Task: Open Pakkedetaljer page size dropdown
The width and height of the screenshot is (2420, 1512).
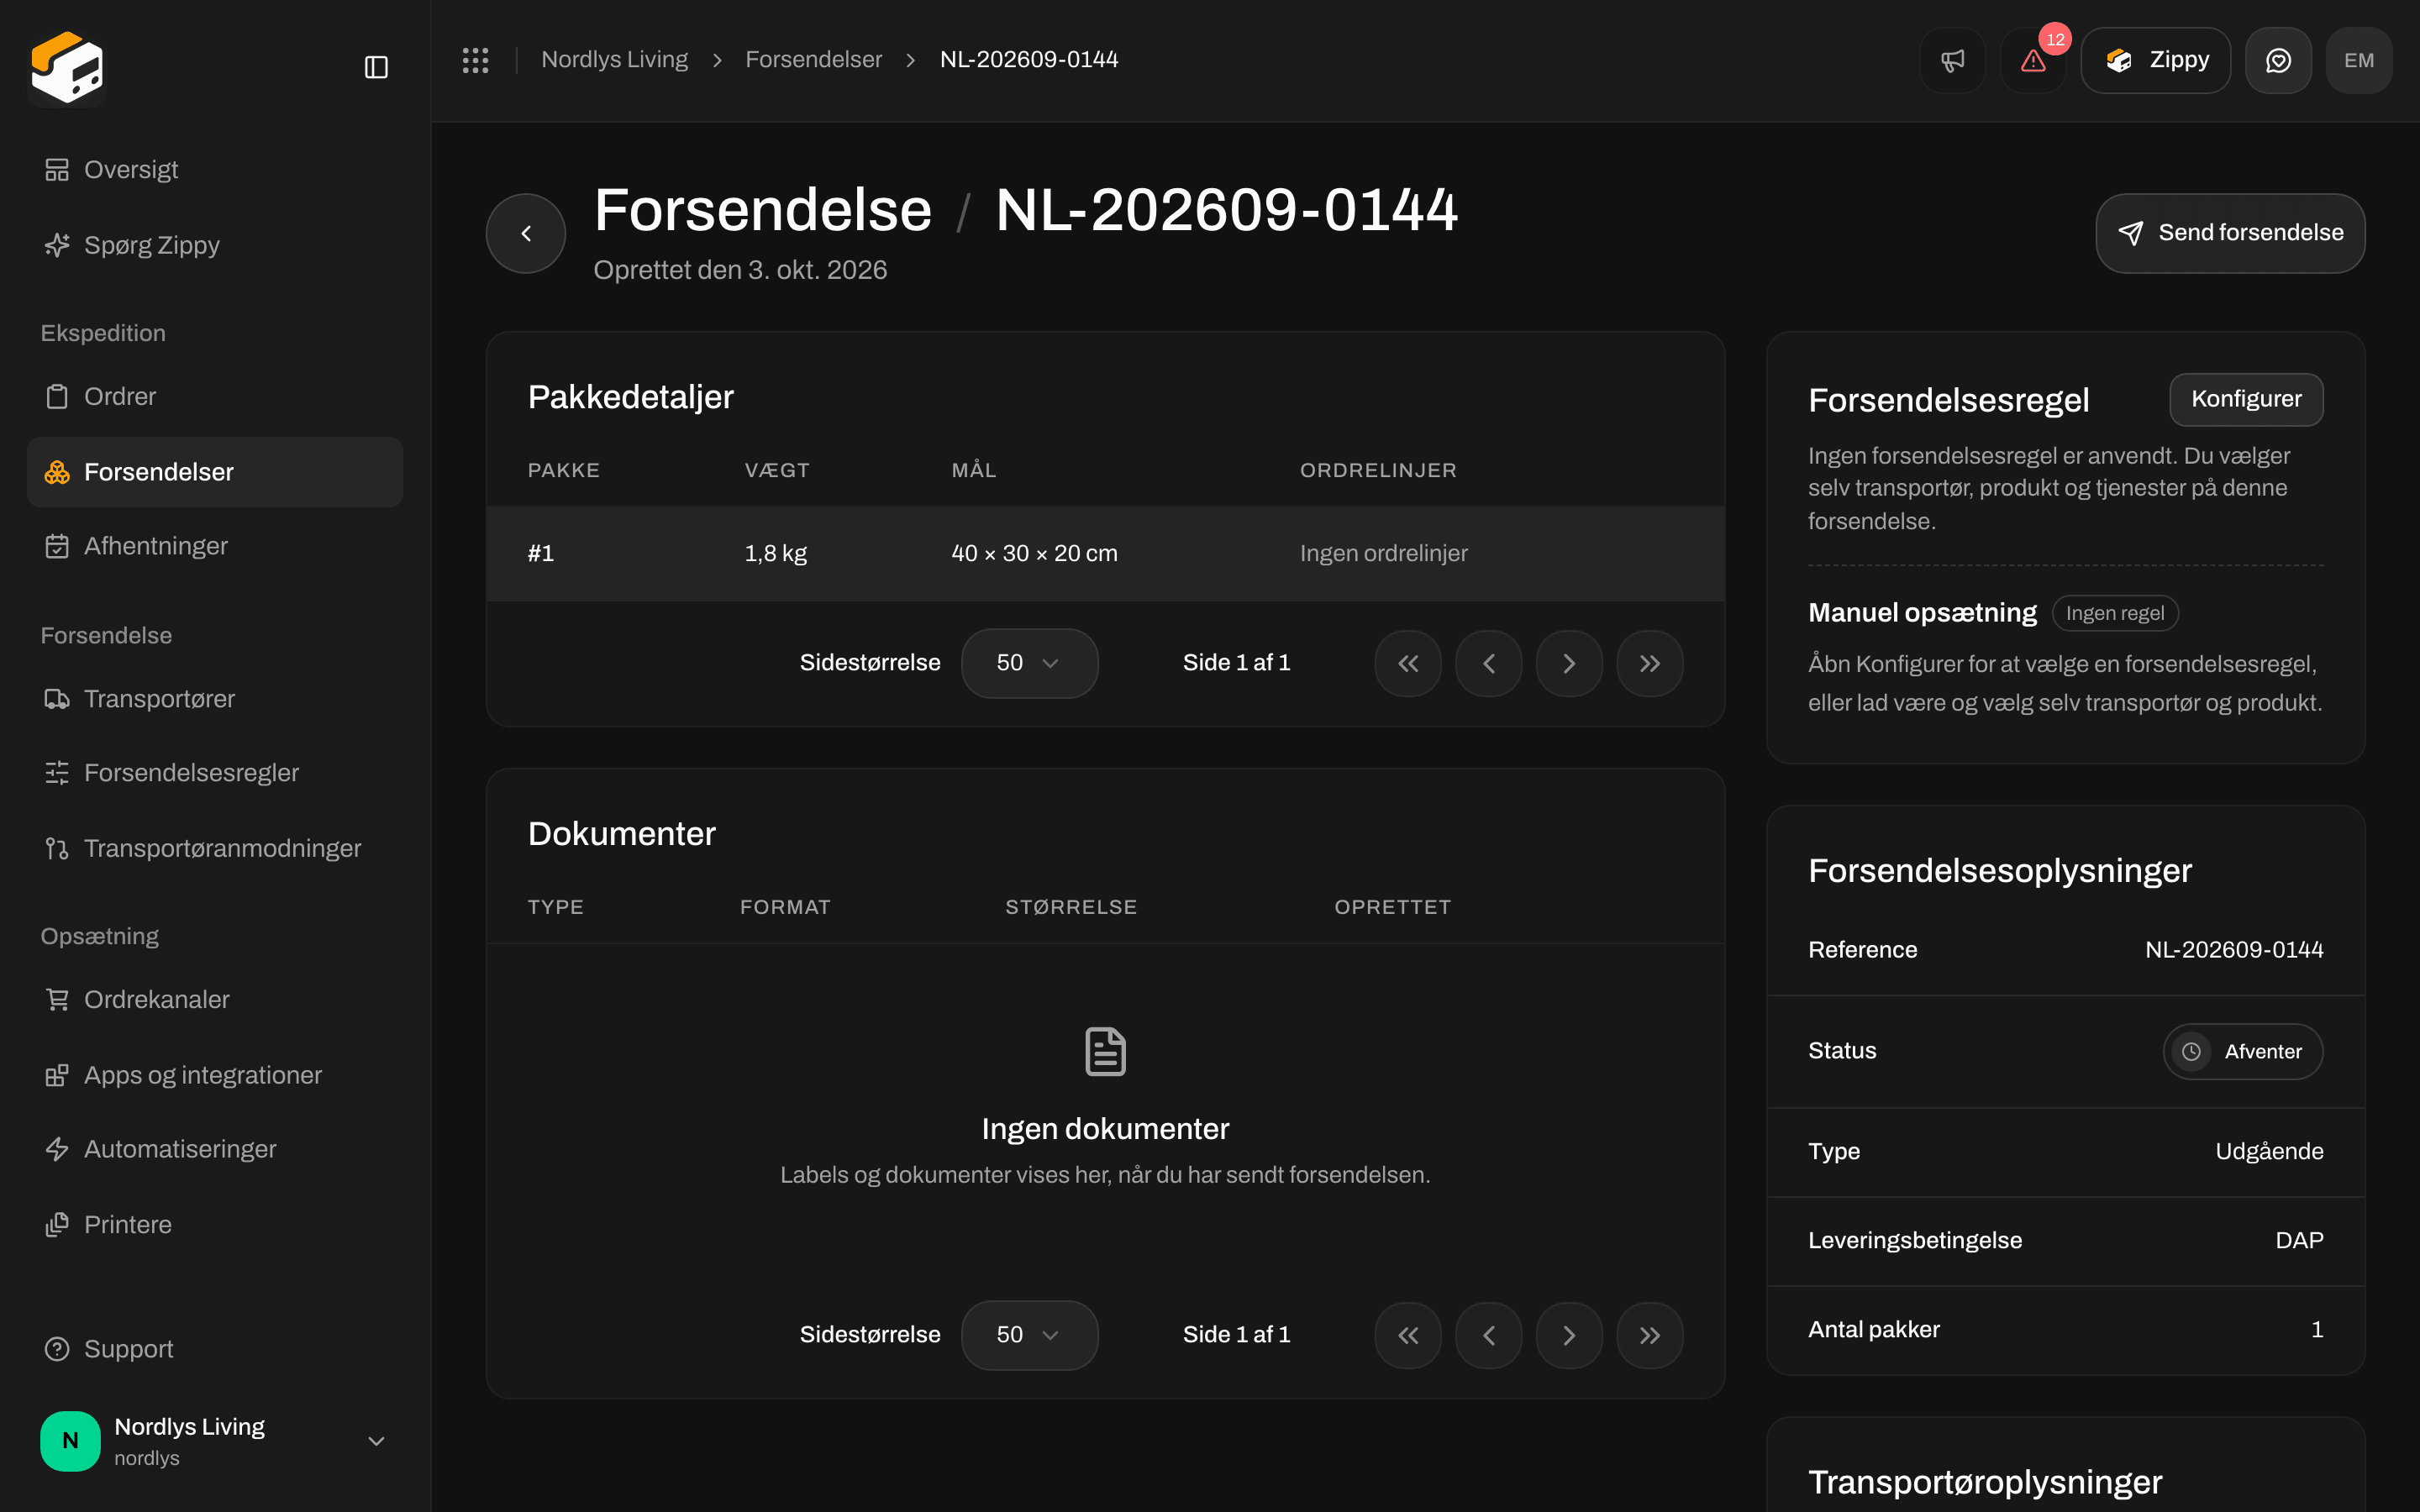Action: click(1029, 663)
